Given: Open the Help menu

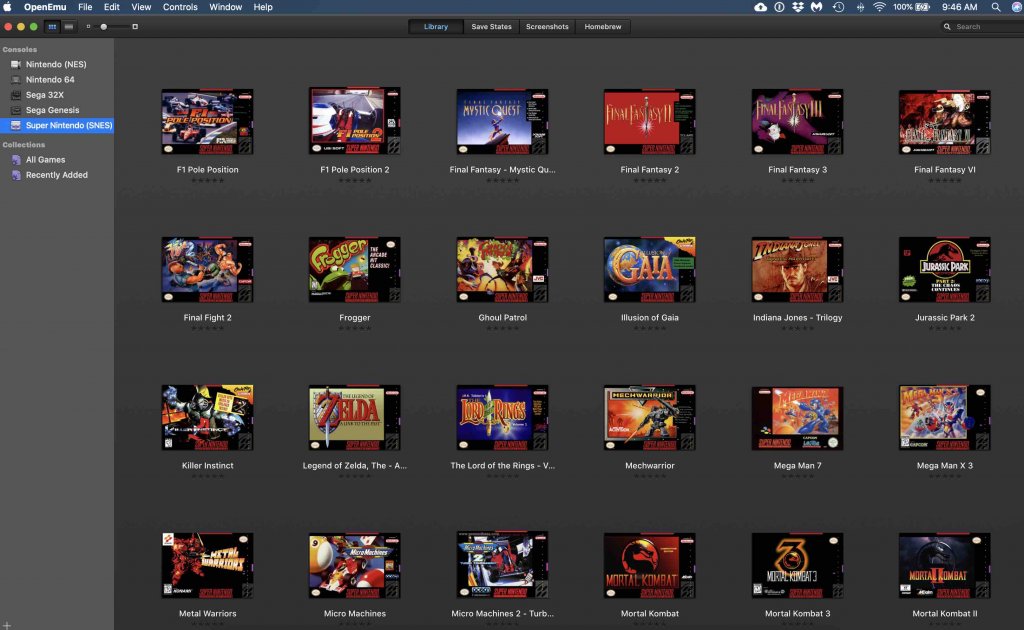Looking at the screenshot, I should (263, 7).
